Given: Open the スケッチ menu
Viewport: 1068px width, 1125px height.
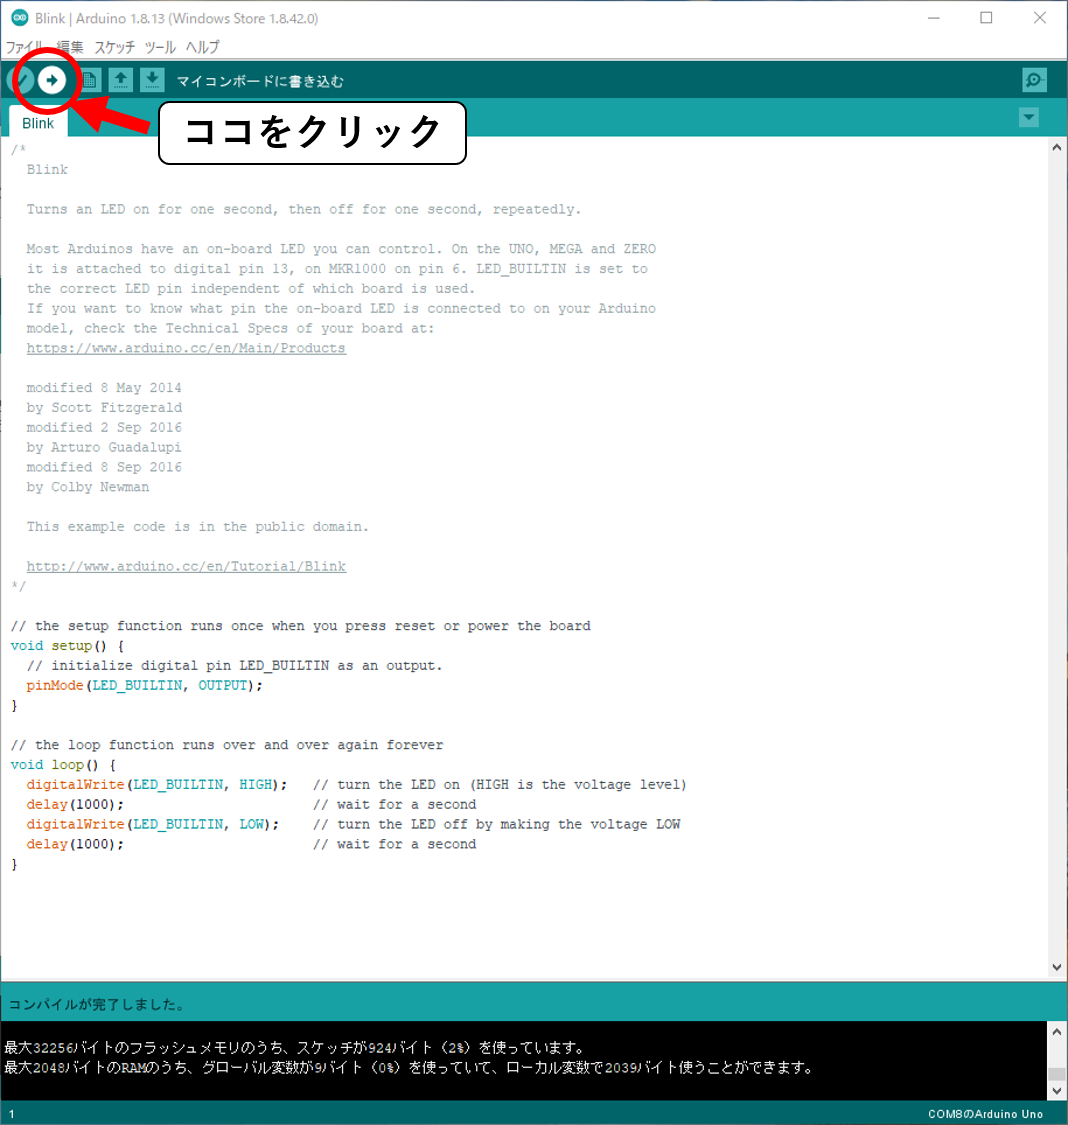Looking at the screenshot, I should 115,47.
